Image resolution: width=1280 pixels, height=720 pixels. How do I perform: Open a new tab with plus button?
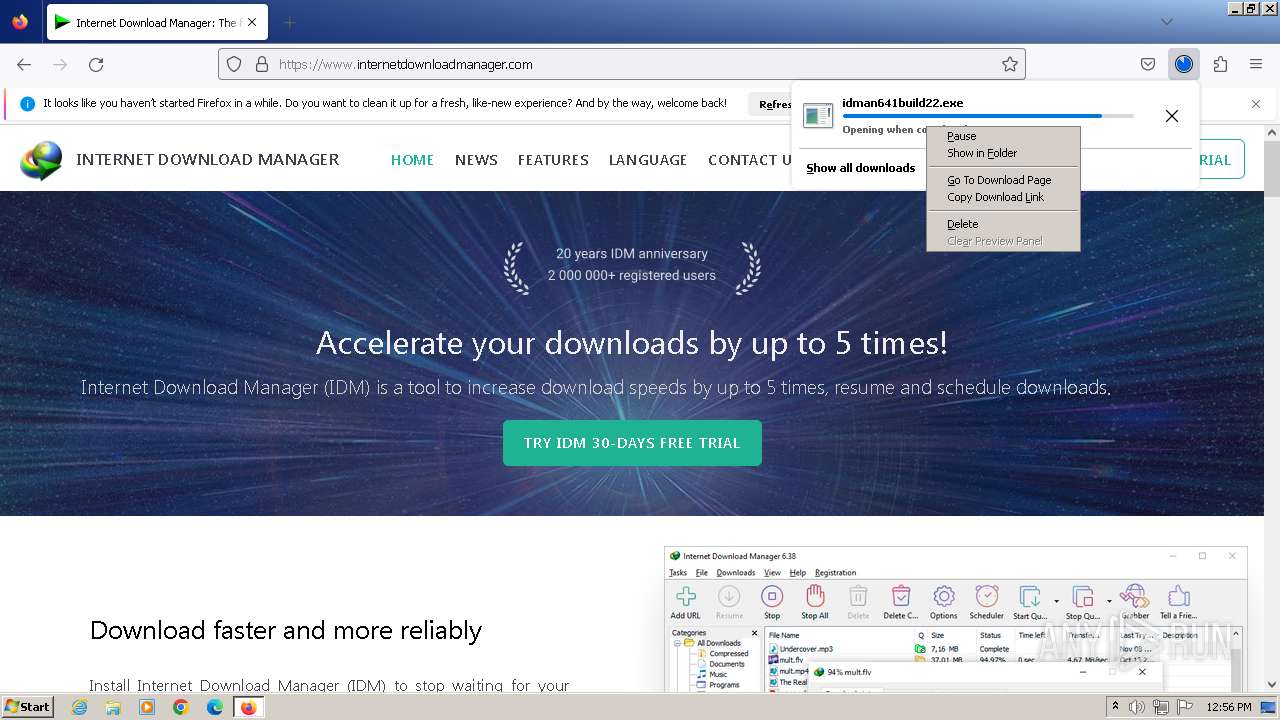tap(289, 22)
